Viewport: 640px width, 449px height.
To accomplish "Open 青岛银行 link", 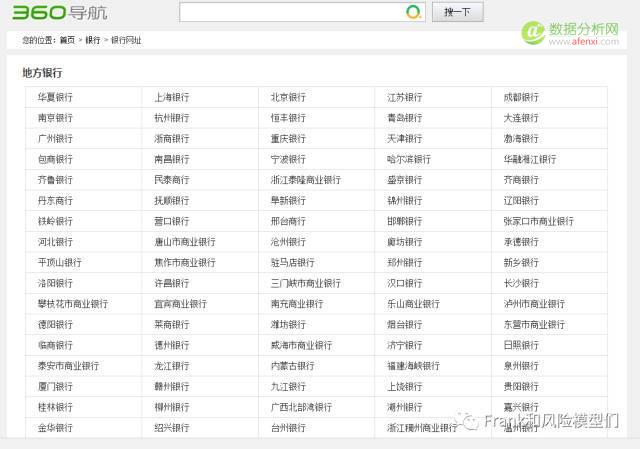I will [x=404, y=118].
